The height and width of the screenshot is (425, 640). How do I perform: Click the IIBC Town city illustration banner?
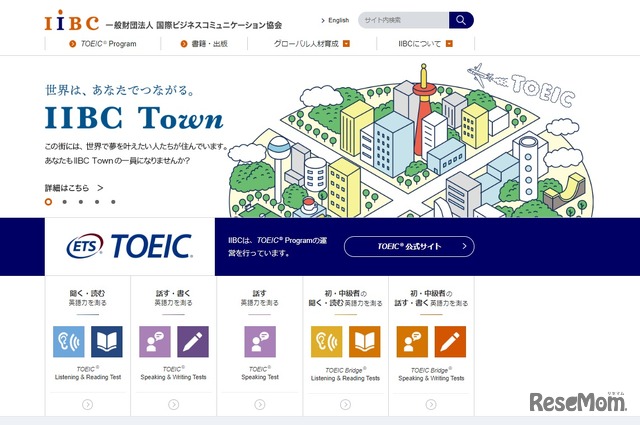410,141
